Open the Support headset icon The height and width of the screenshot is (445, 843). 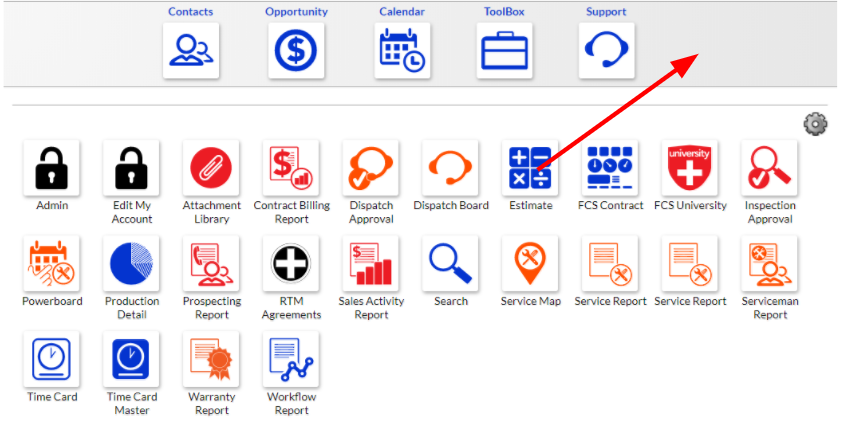(x=606, y=51)
